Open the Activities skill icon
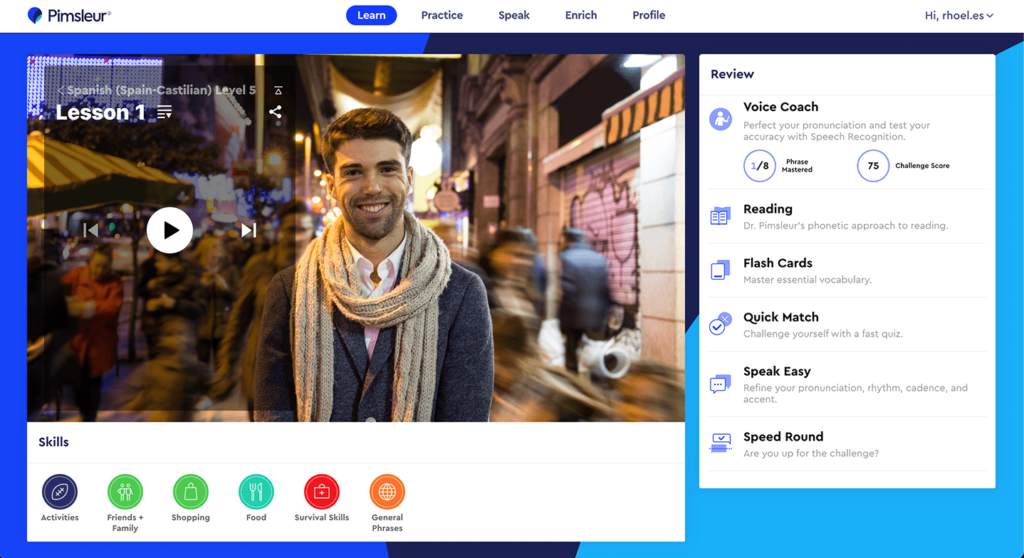 pos(60,492)
